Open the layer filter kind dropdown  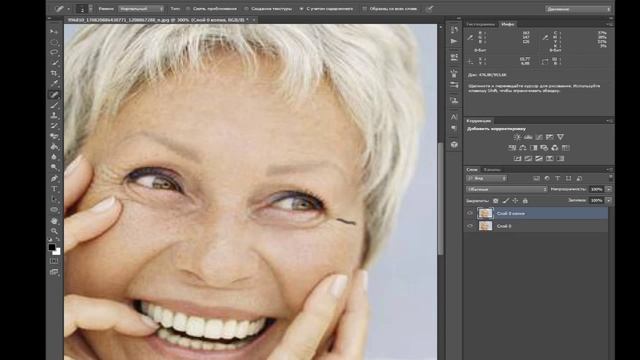tap(486, 178)
